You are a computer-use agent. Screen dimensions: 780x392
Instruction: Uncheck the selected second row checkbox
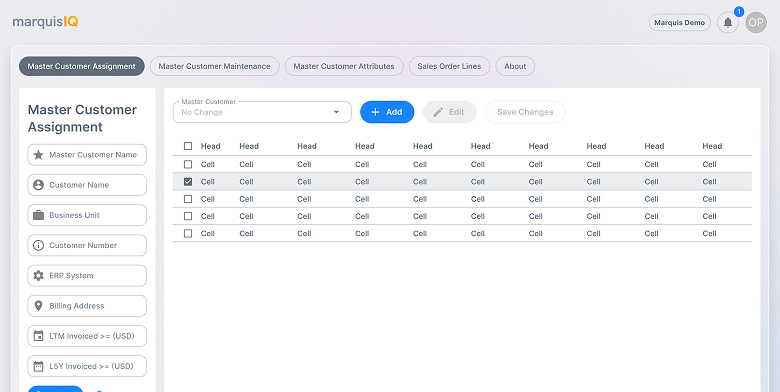click(x=188, y=182)
